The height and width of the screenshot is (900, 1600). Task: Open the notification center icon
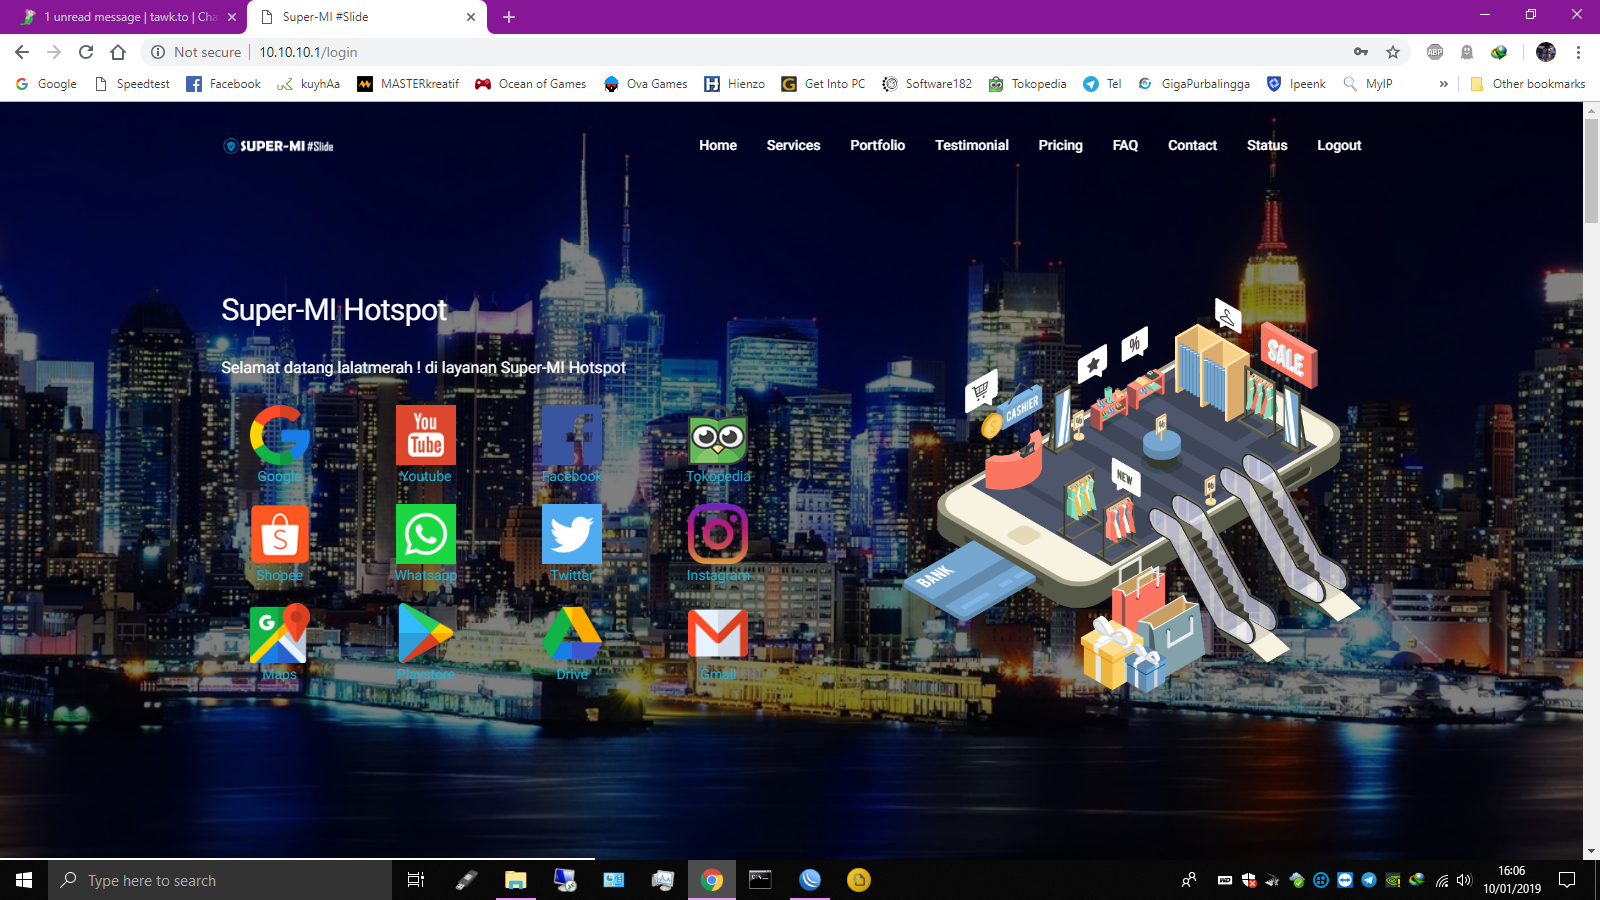click(1567, 880)
